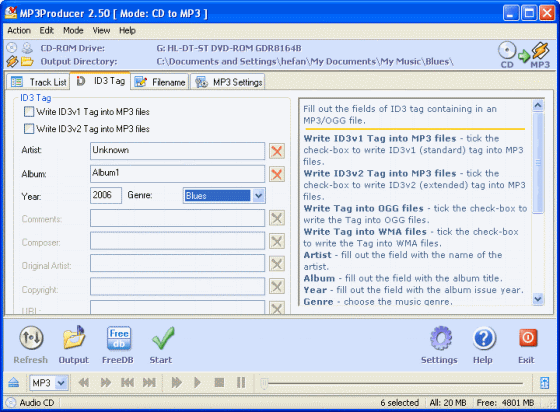Clear the Album field with red X
560x412 pixels.
click(x=277, y=174)
